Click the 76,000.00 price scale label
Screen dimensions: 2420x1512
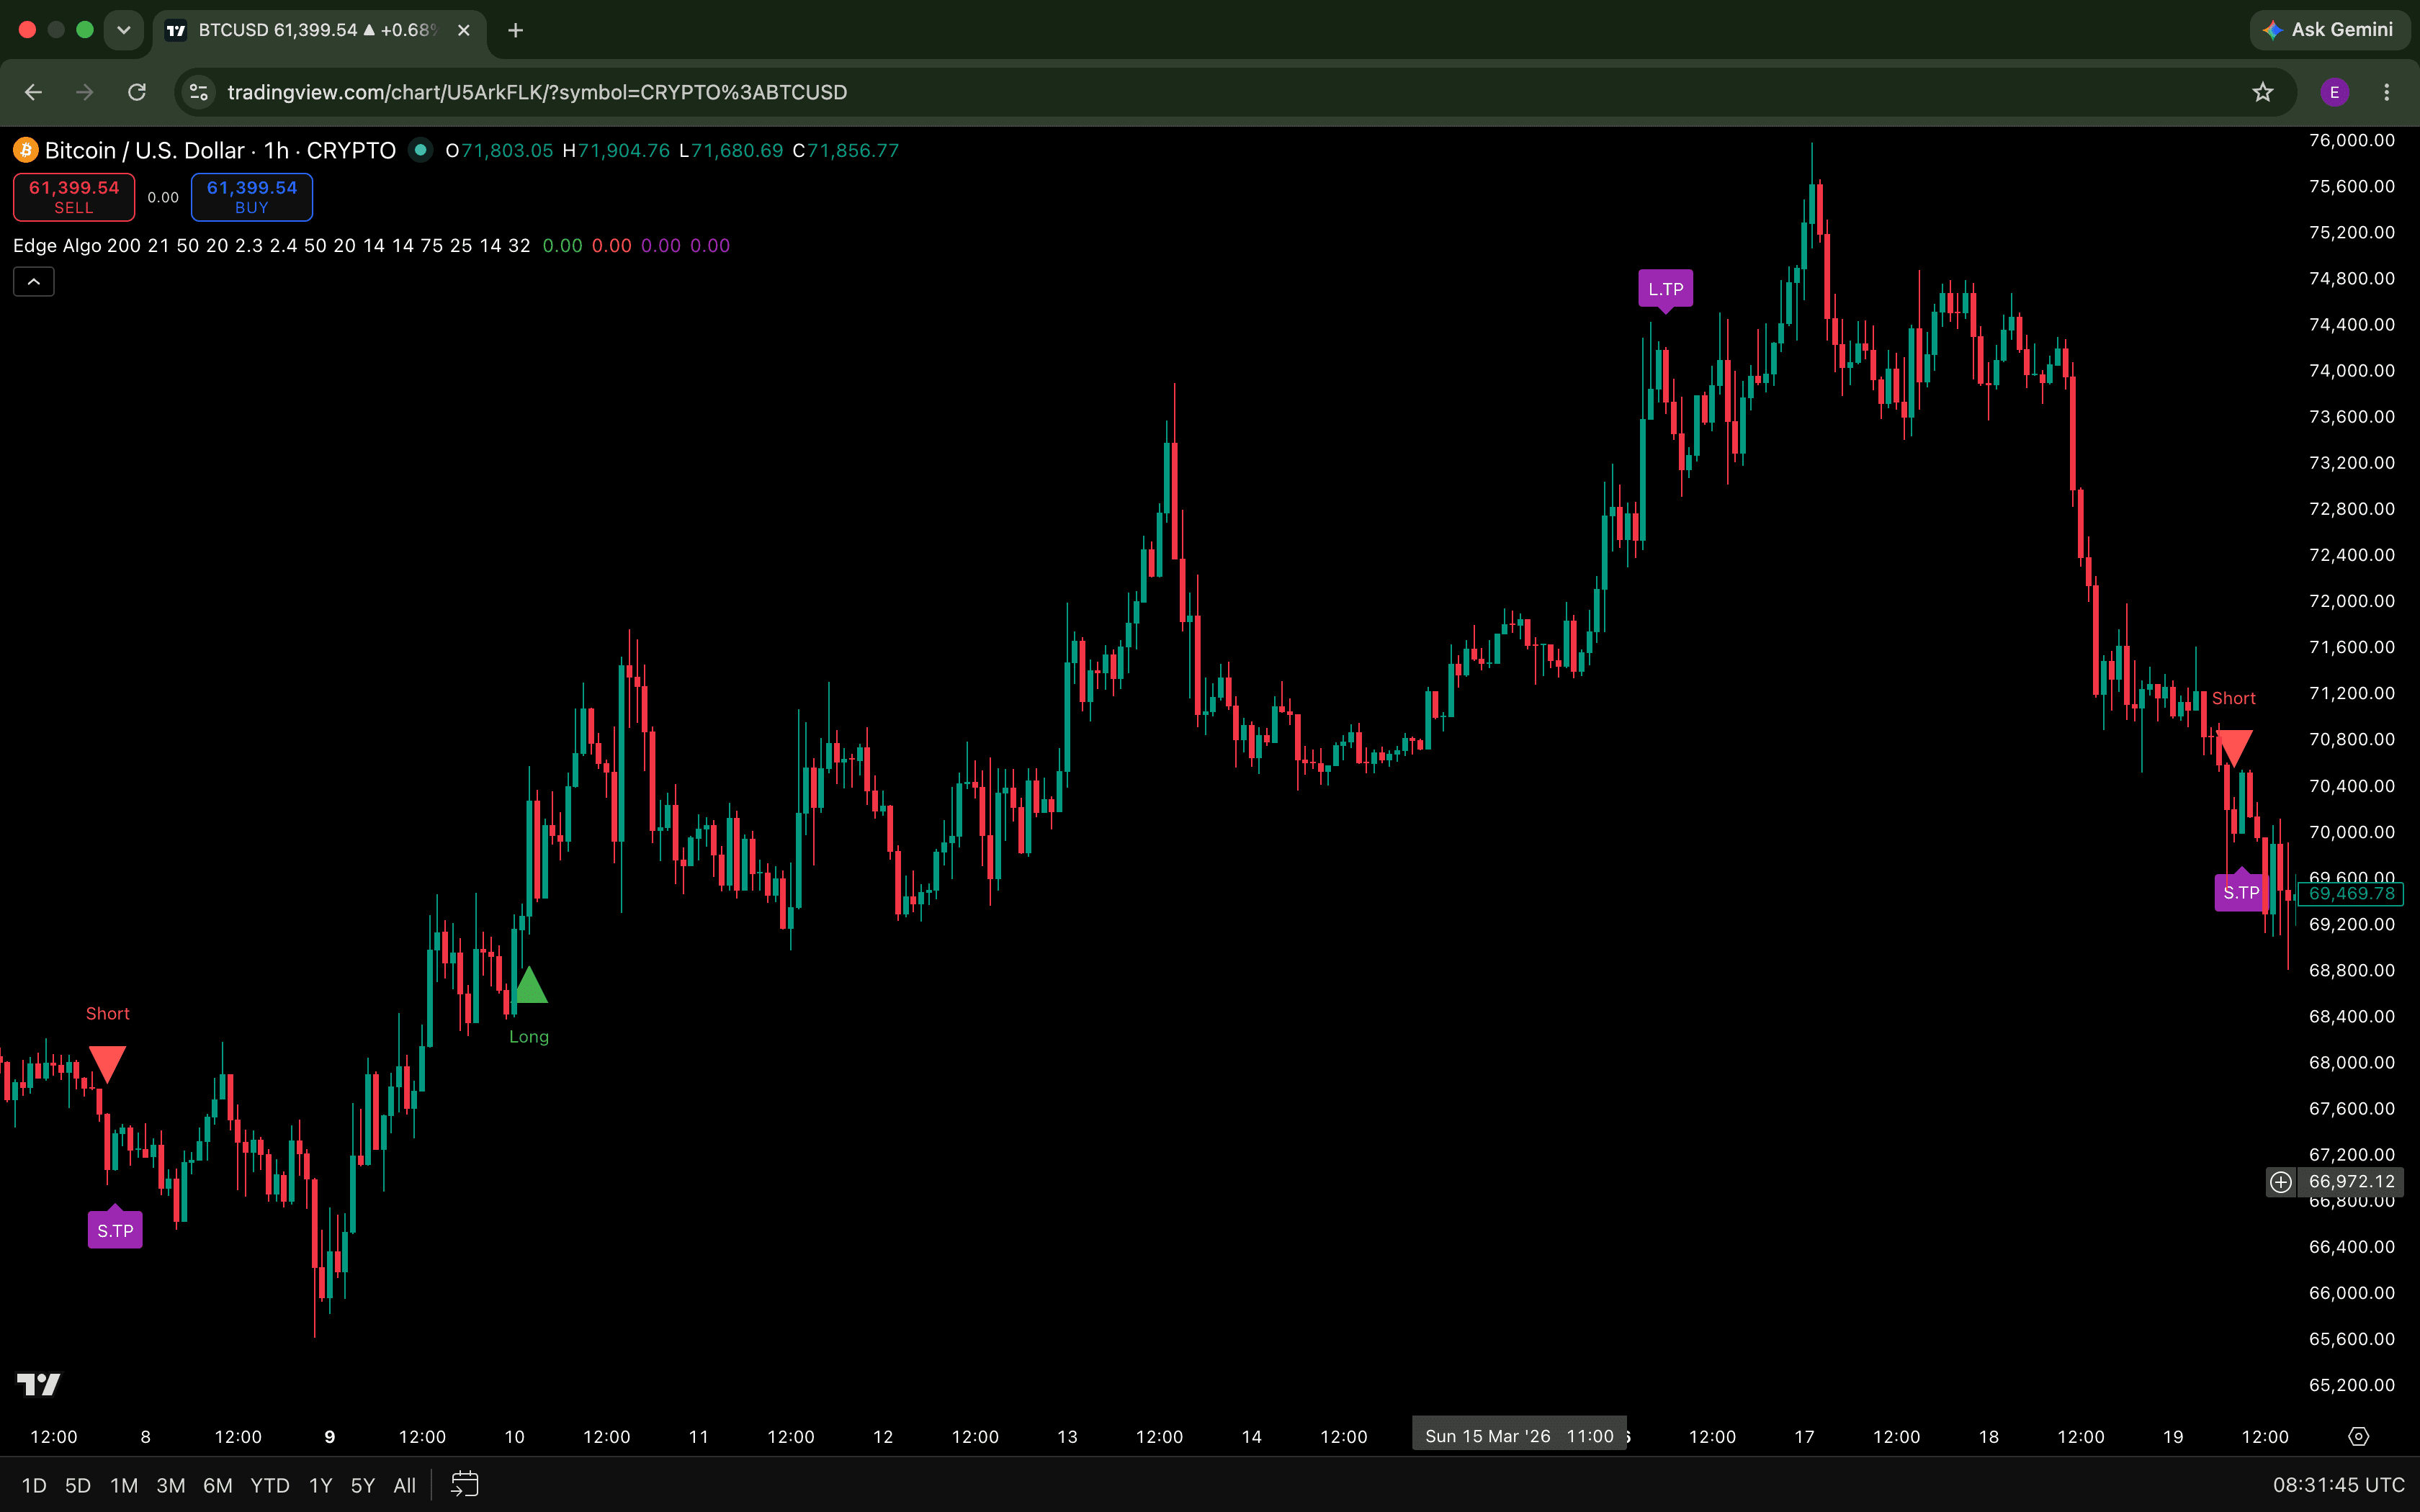2351,140
